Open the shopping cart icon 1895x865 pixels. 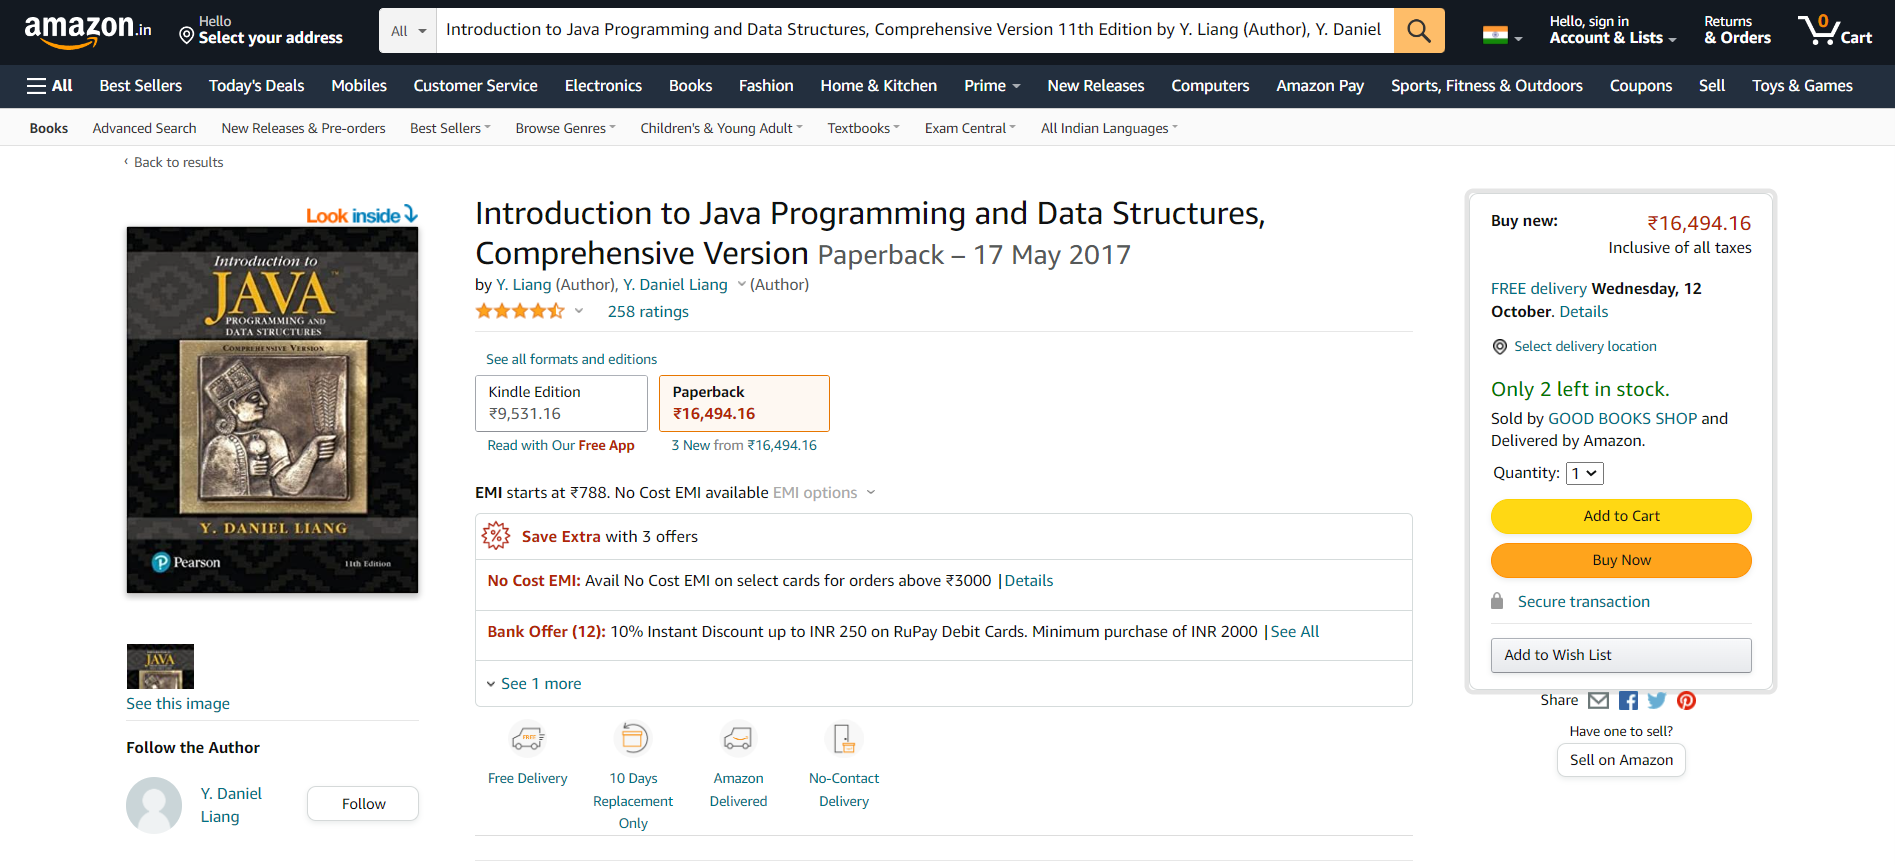coord(1835,30)
